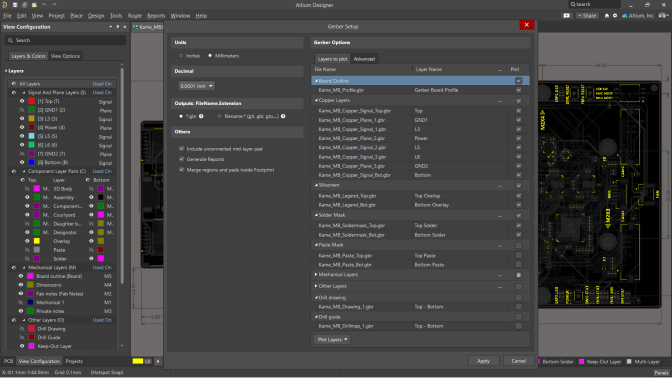Close the View Configuration panel
Screen dimensions: 672x378
125,27
